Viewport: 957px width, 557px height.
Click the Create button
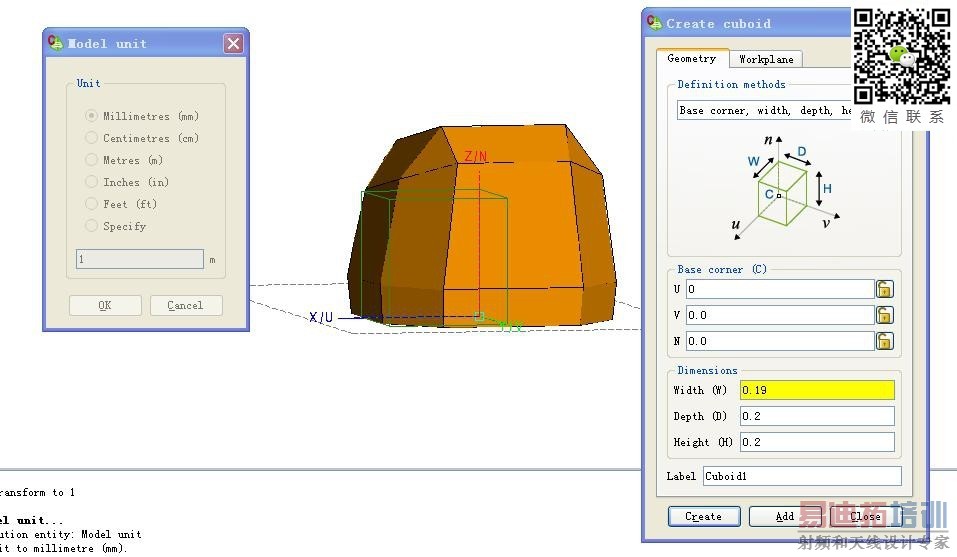[x=704, y=516]
